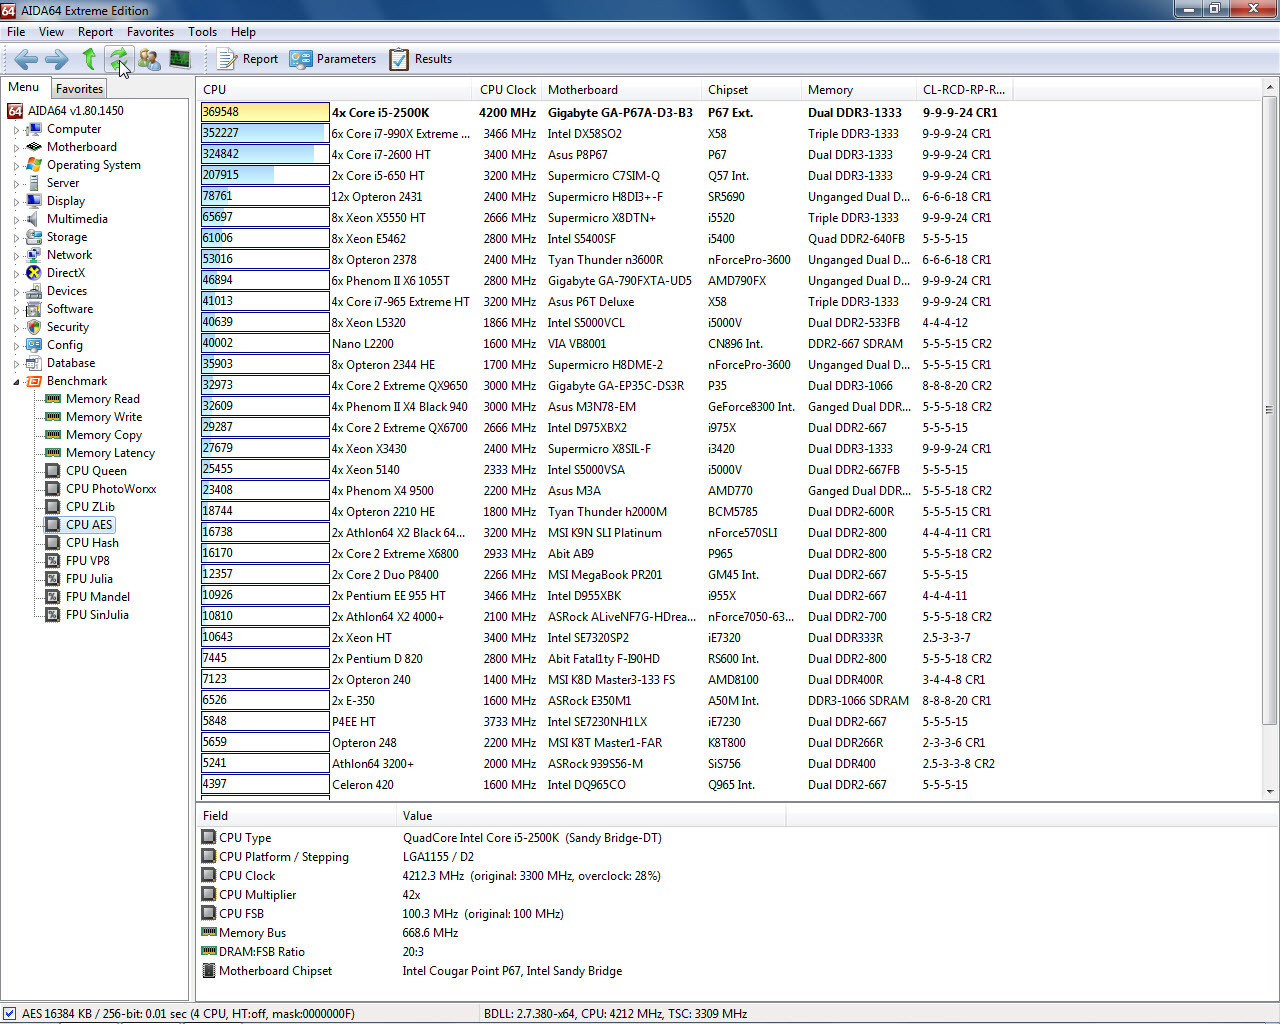
Task: Click the Software disc icon in the tree
Action: [x=34, y=309]
